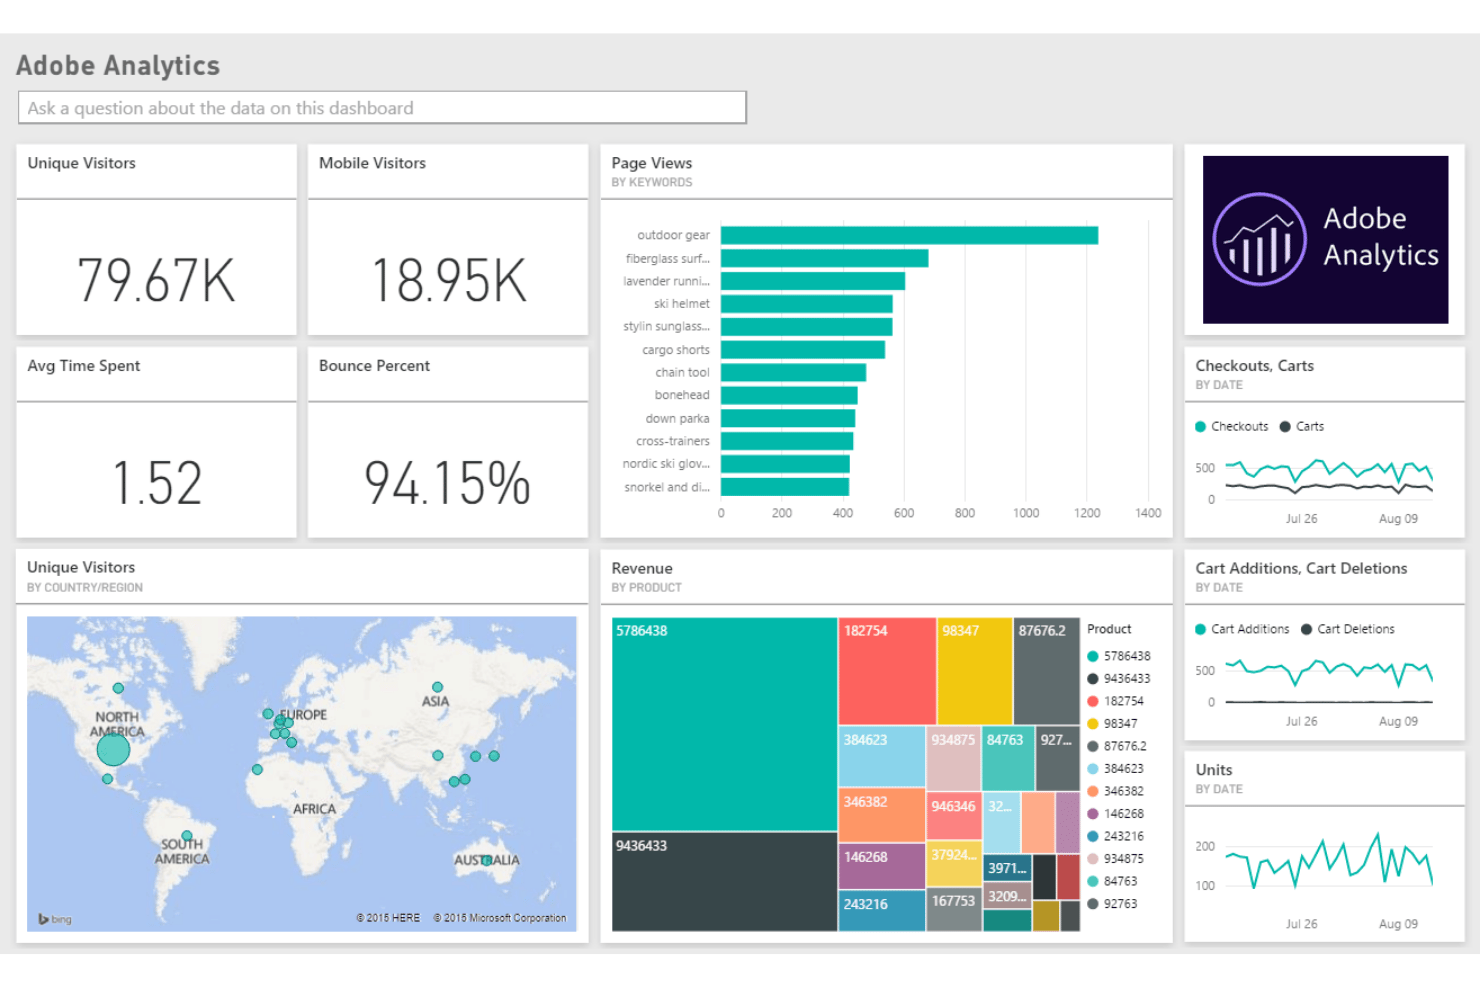Click the Q&A question input box
Image resolution: width=1480 pixels, height=987 pixels.
(x=382, y=108)
